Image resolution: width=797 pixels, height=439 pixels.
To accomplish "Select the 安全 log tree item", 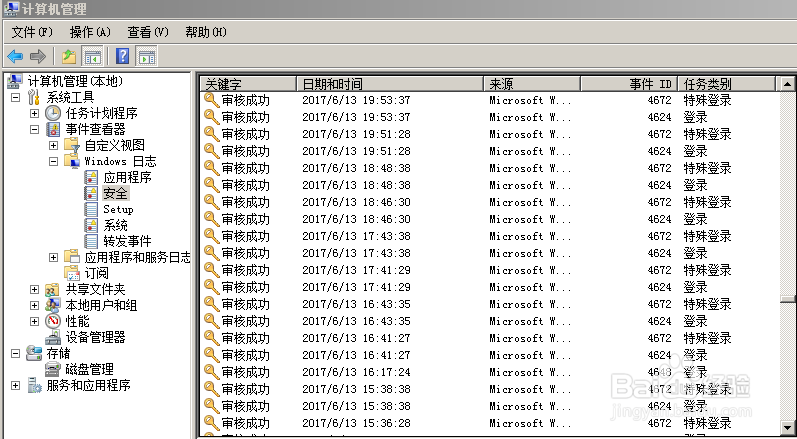I will [x=115, y=193].
